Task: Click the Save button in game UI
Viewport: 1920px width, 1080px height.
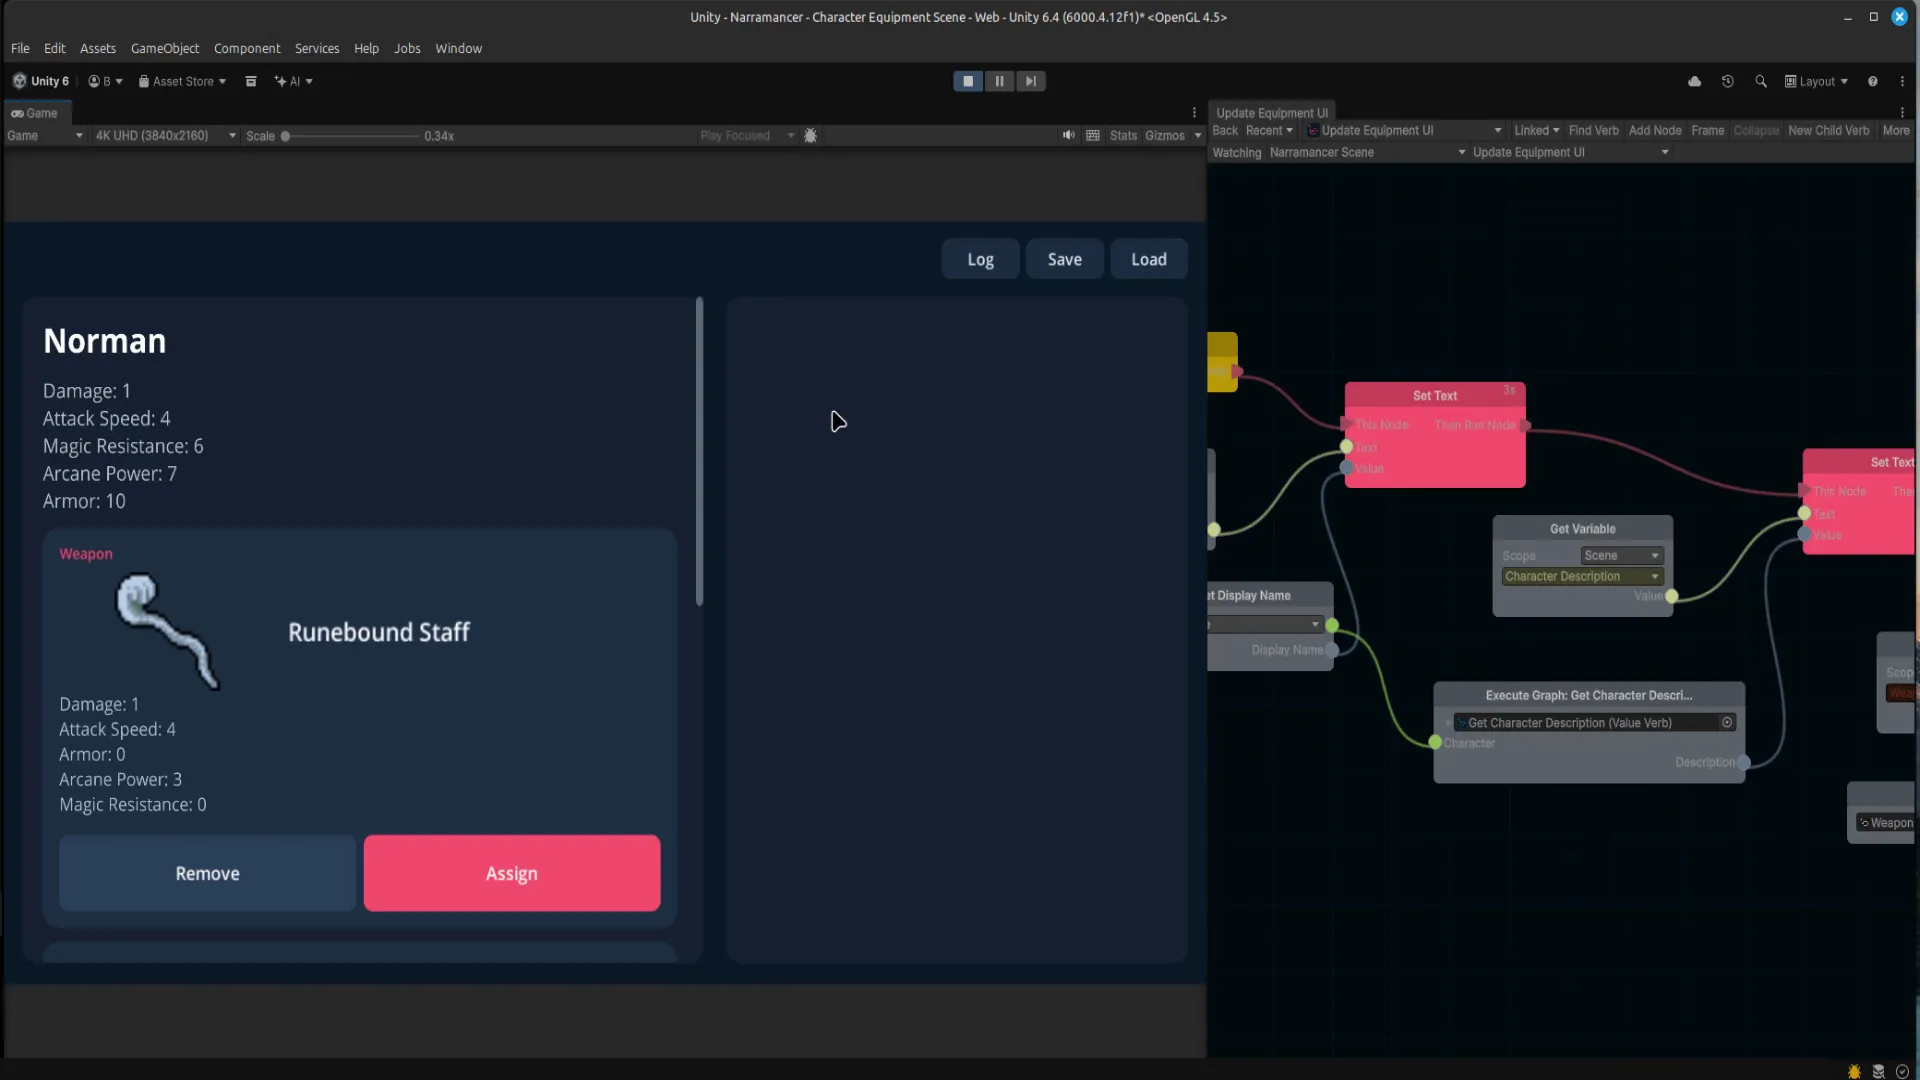Action: (x=1064, y=259)
